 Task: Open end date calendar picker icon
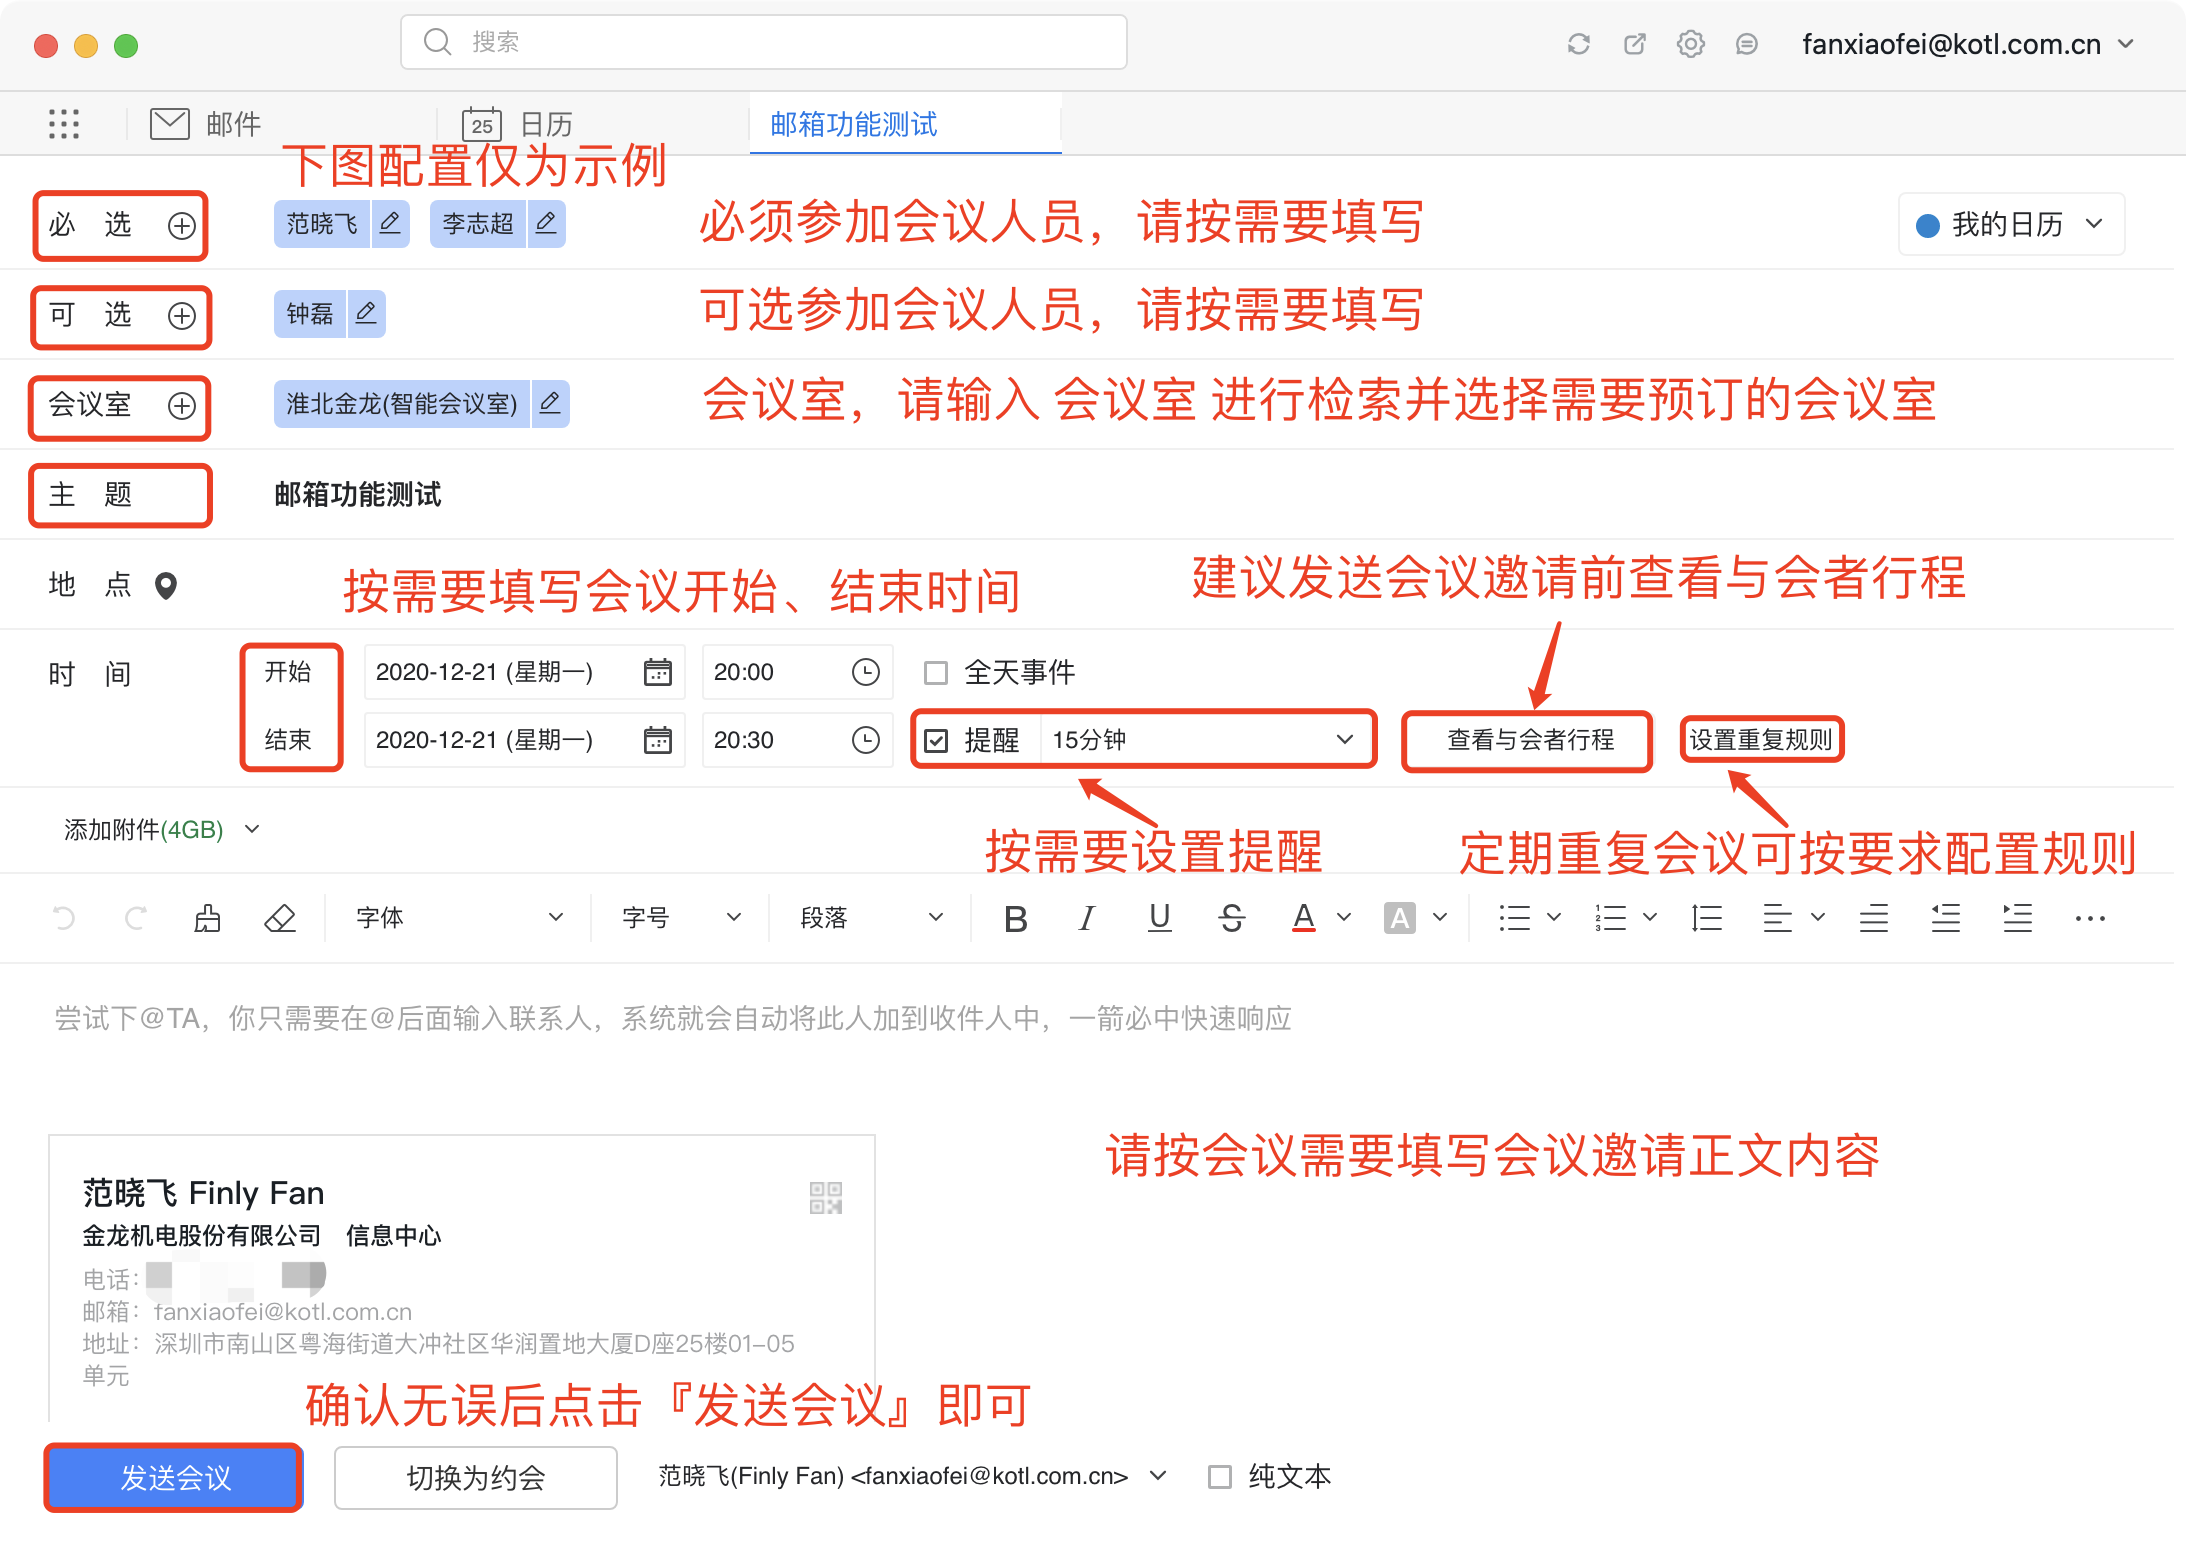coord(657,740)
